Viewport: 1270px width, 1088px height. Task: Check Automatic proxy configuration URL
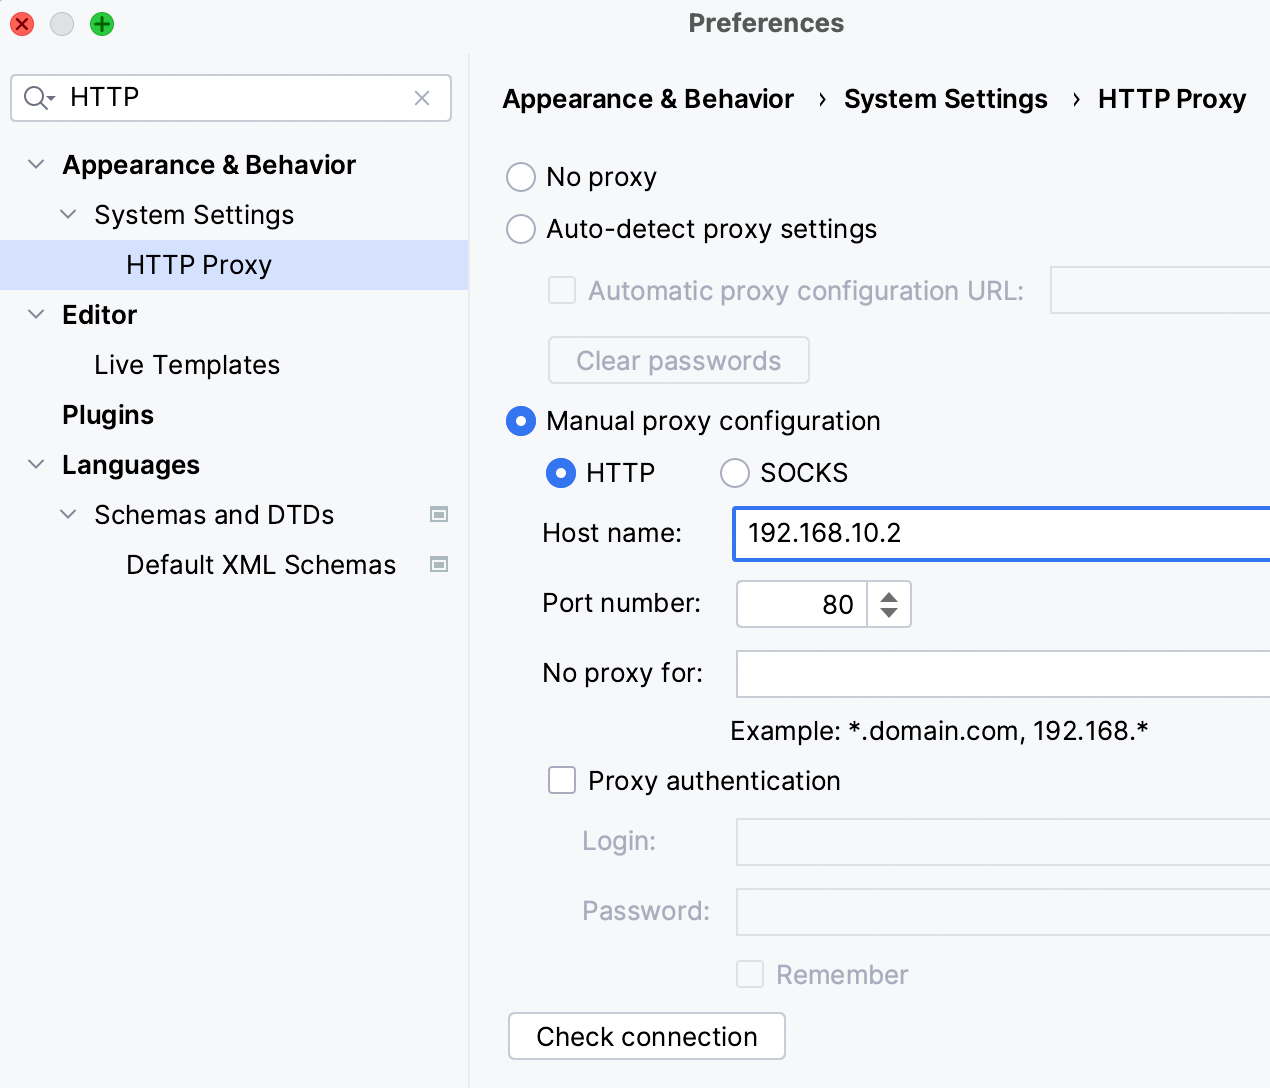point(562,290)
